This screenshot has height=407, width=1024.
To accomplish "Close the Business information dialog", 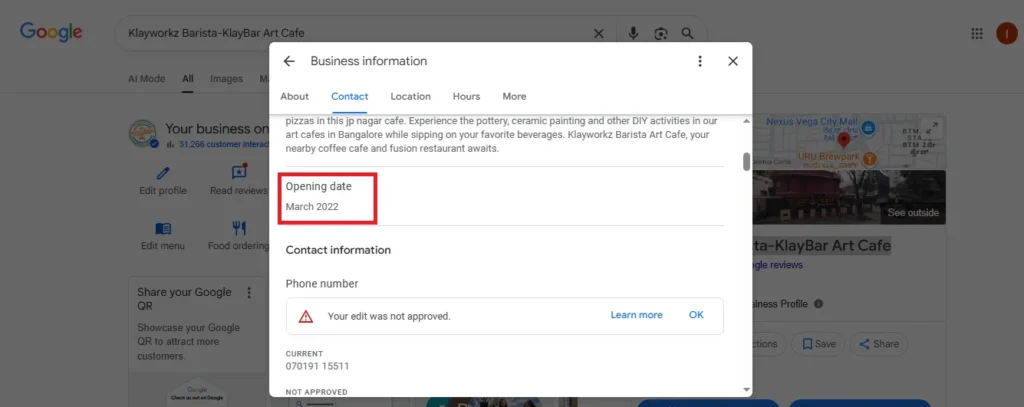I will (x=733, y=61).
